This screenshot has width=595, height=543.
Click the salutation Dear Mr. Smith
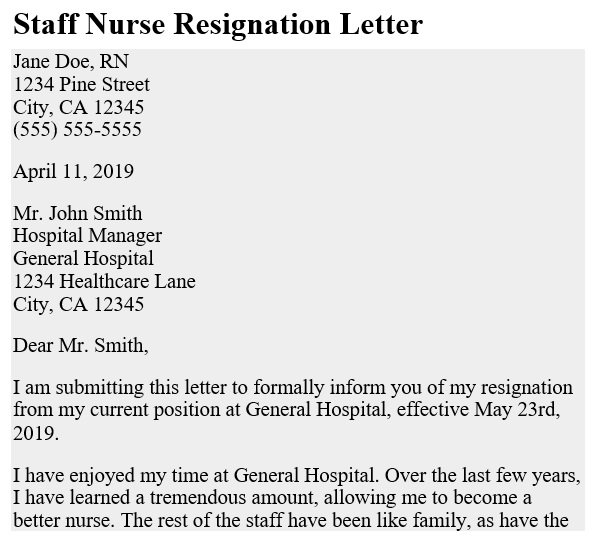81,346
